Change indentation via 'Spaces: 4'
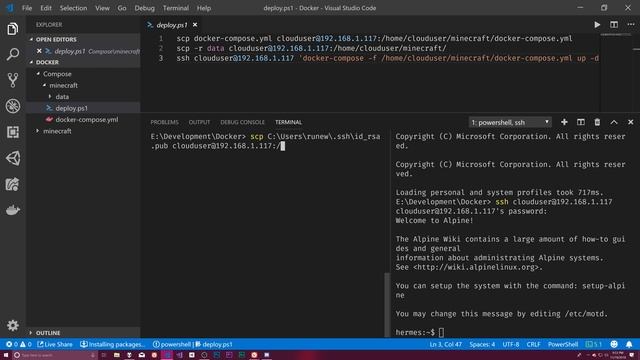This screenshot has width=640, height=360. point(482,344)
